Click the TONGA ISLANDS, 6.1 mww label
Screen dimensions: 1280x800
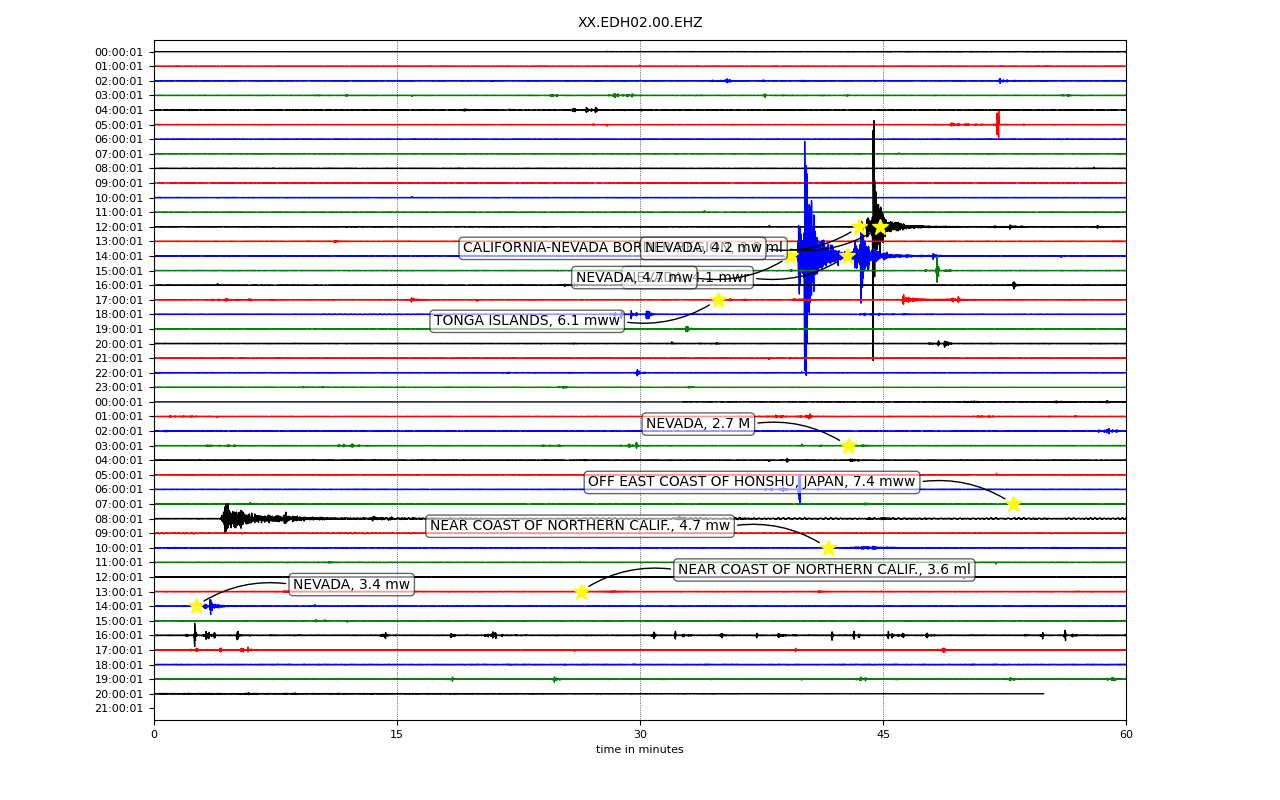(527, 321)
